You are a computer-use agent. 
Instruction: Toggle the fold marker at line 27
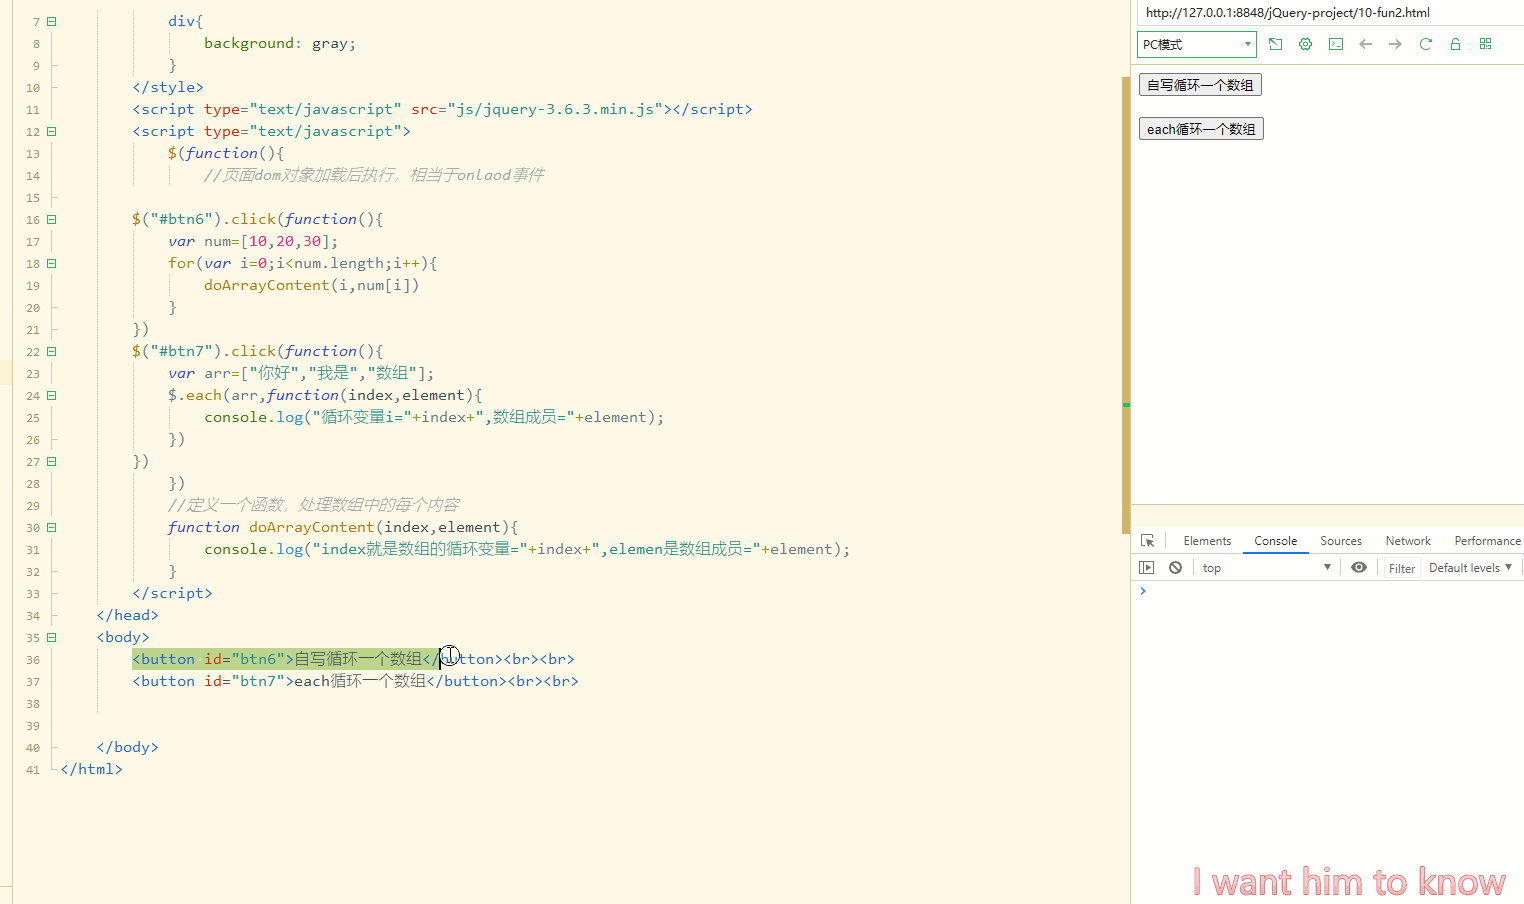51,461
